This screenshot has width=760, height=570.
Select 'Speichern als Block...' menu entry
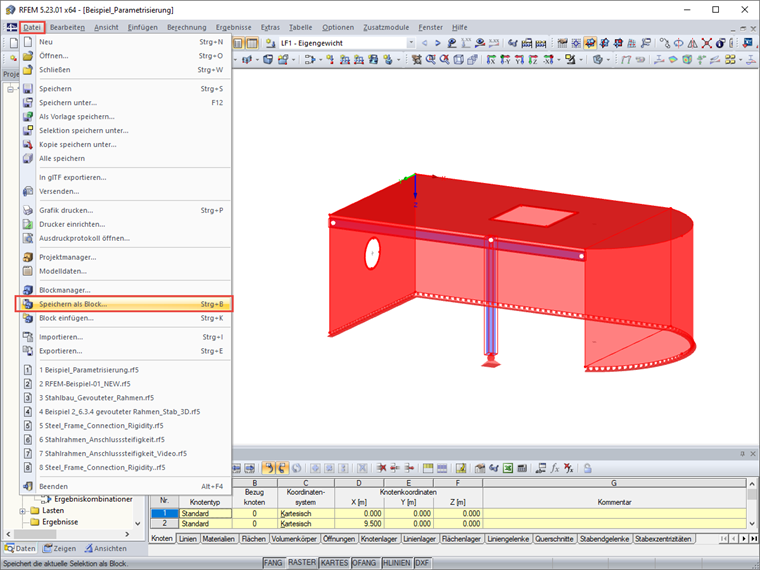point(125,304)
